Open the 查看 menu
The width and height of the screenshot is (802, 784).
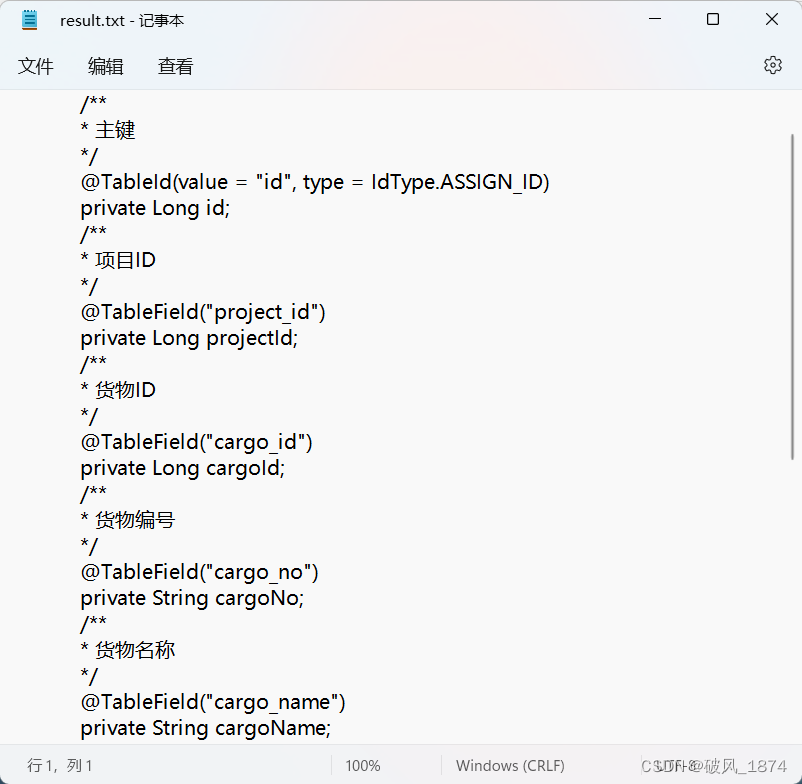(175, 66)
